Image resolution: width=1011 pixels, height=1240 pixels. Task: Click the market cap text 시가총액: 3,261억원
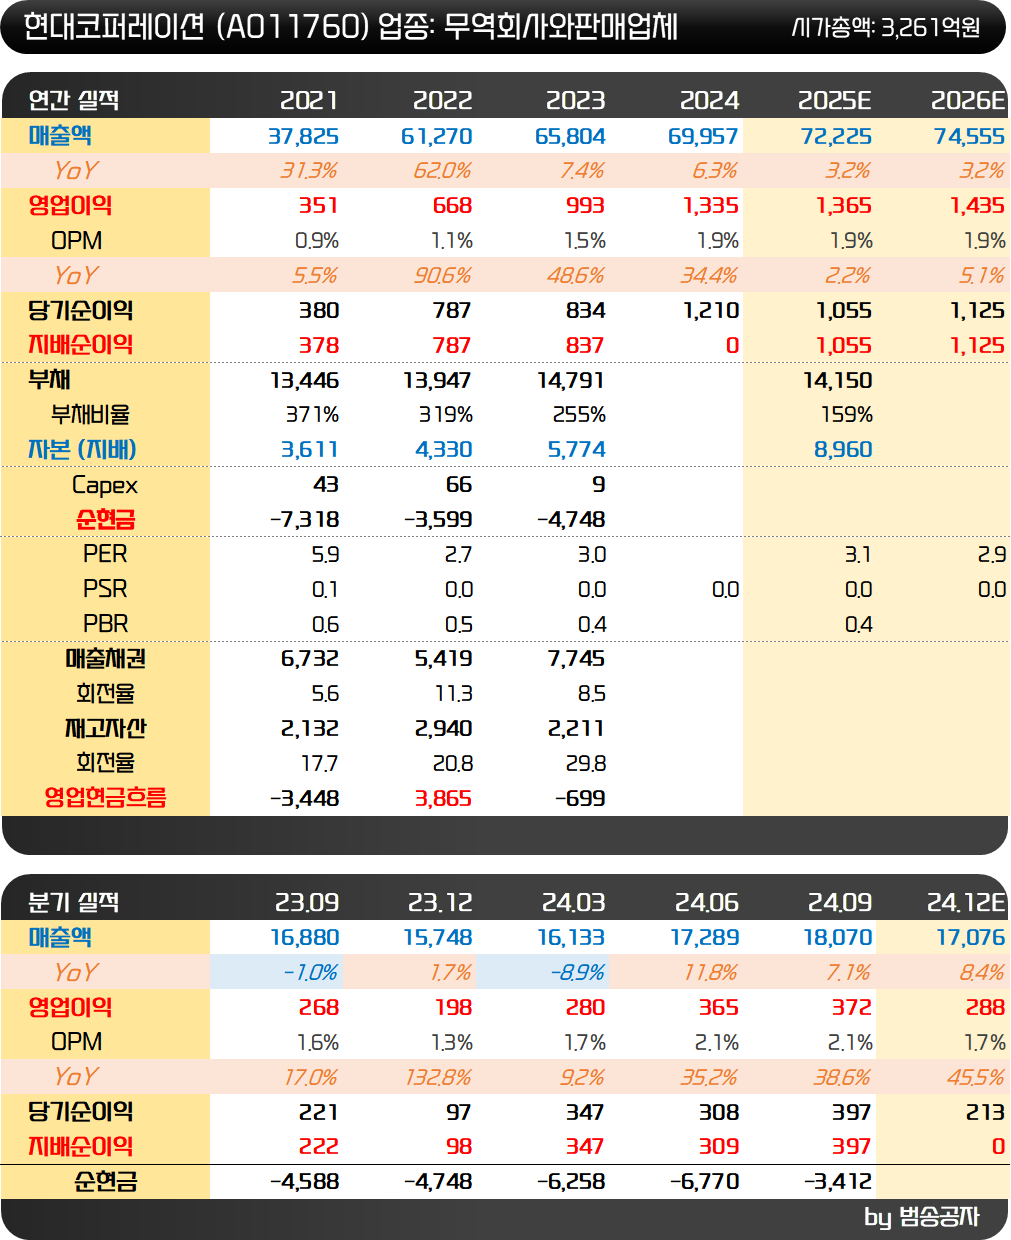(x=885, y=28)
